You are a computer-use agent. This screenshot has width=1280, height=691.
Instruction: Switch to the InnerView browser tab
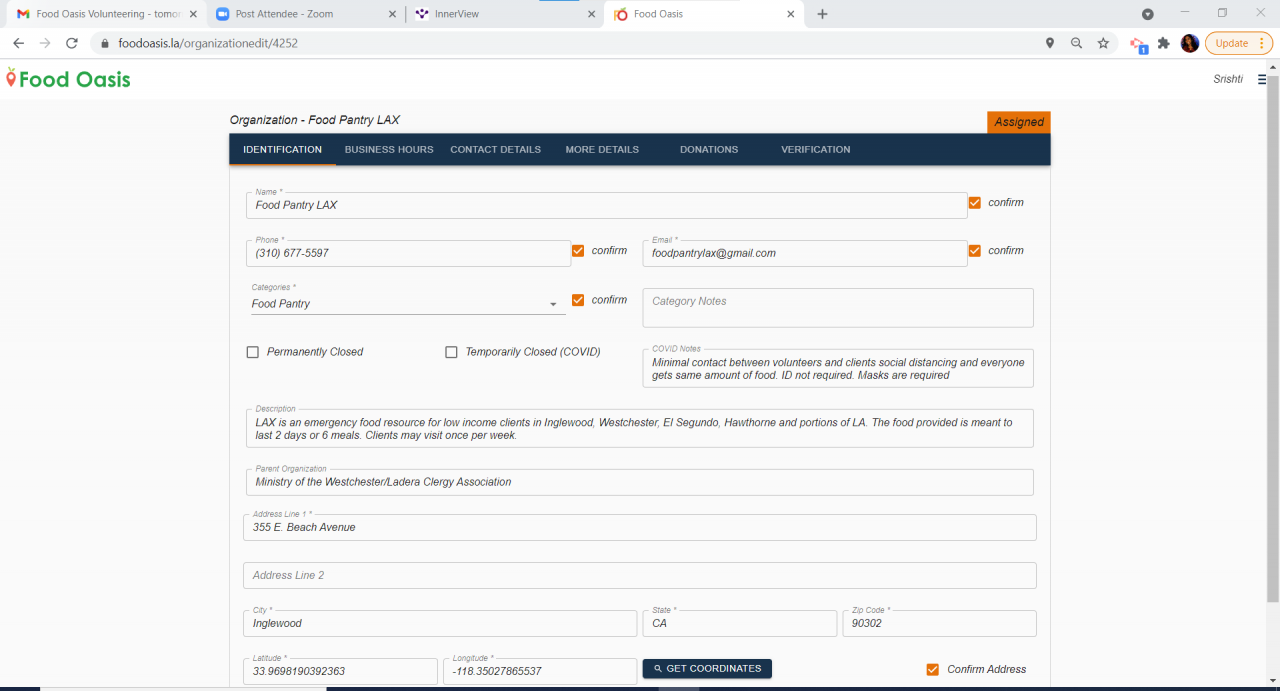pyautogui.click(x=504, y=14)
